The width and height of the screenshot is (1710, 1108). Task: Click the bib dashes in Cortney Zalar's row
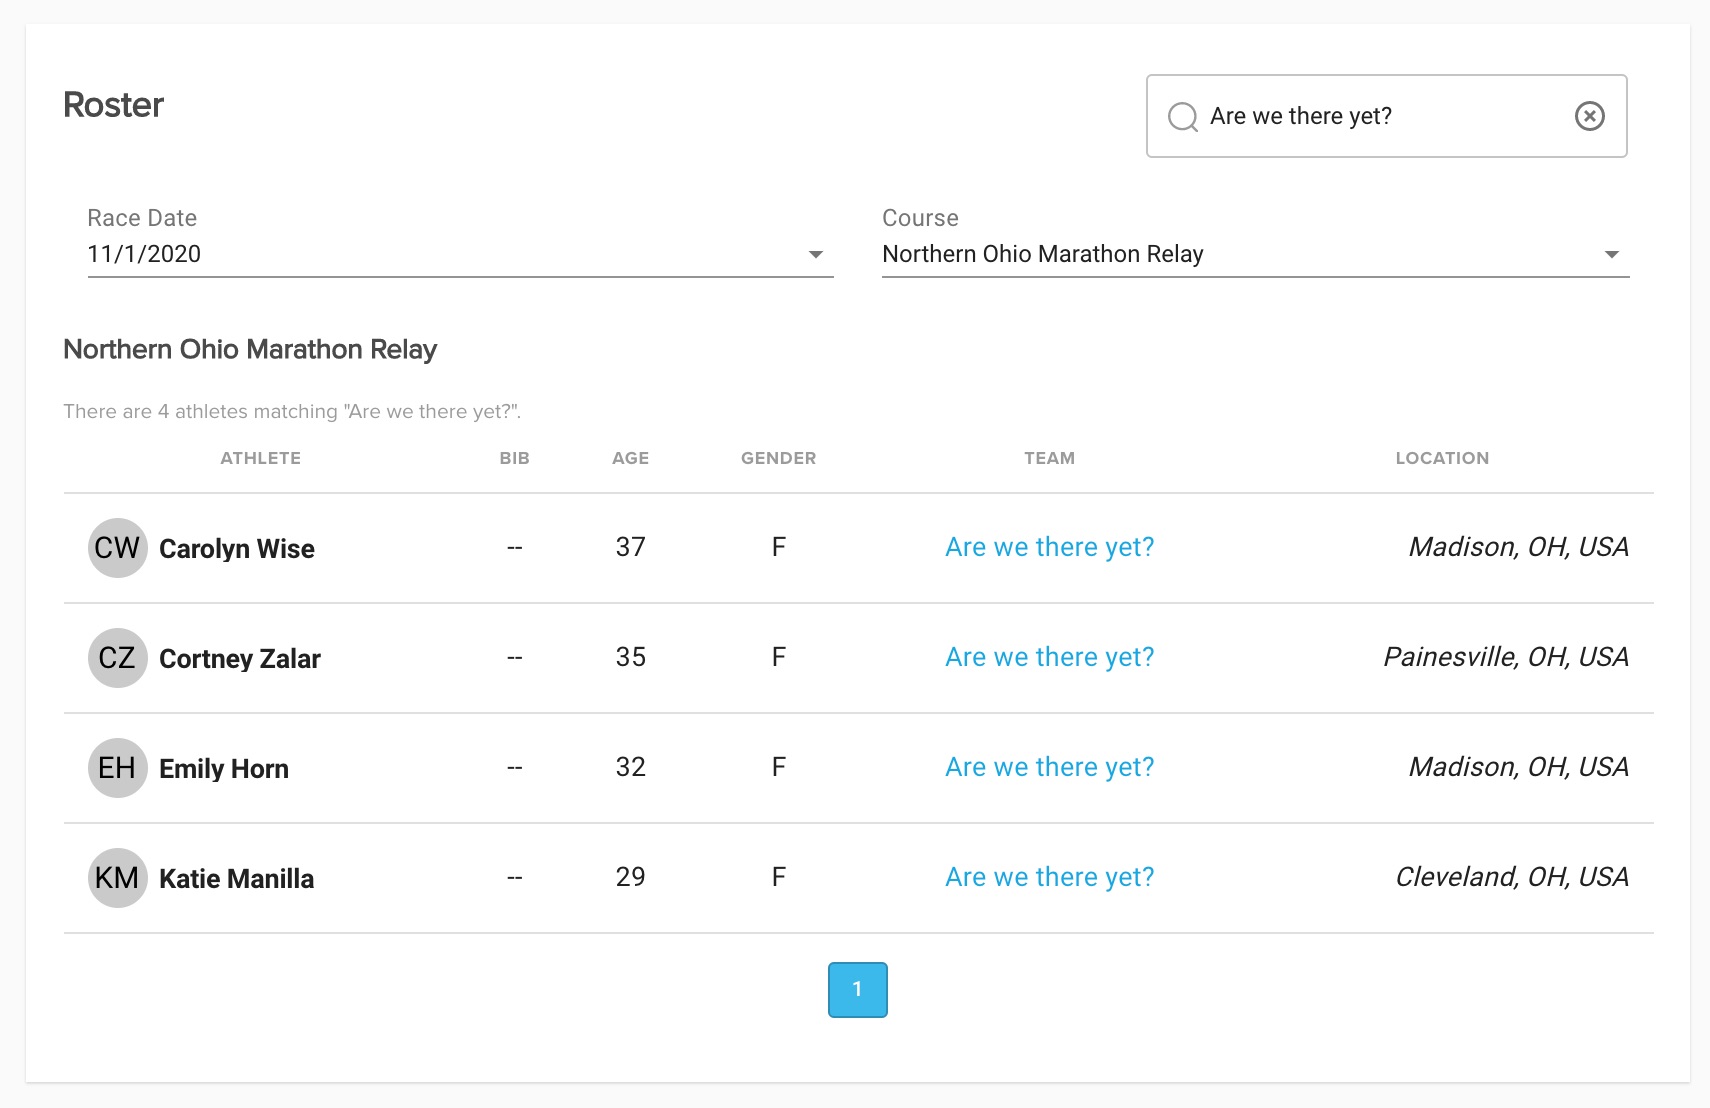pyautogui.click(x=515, y=658)
